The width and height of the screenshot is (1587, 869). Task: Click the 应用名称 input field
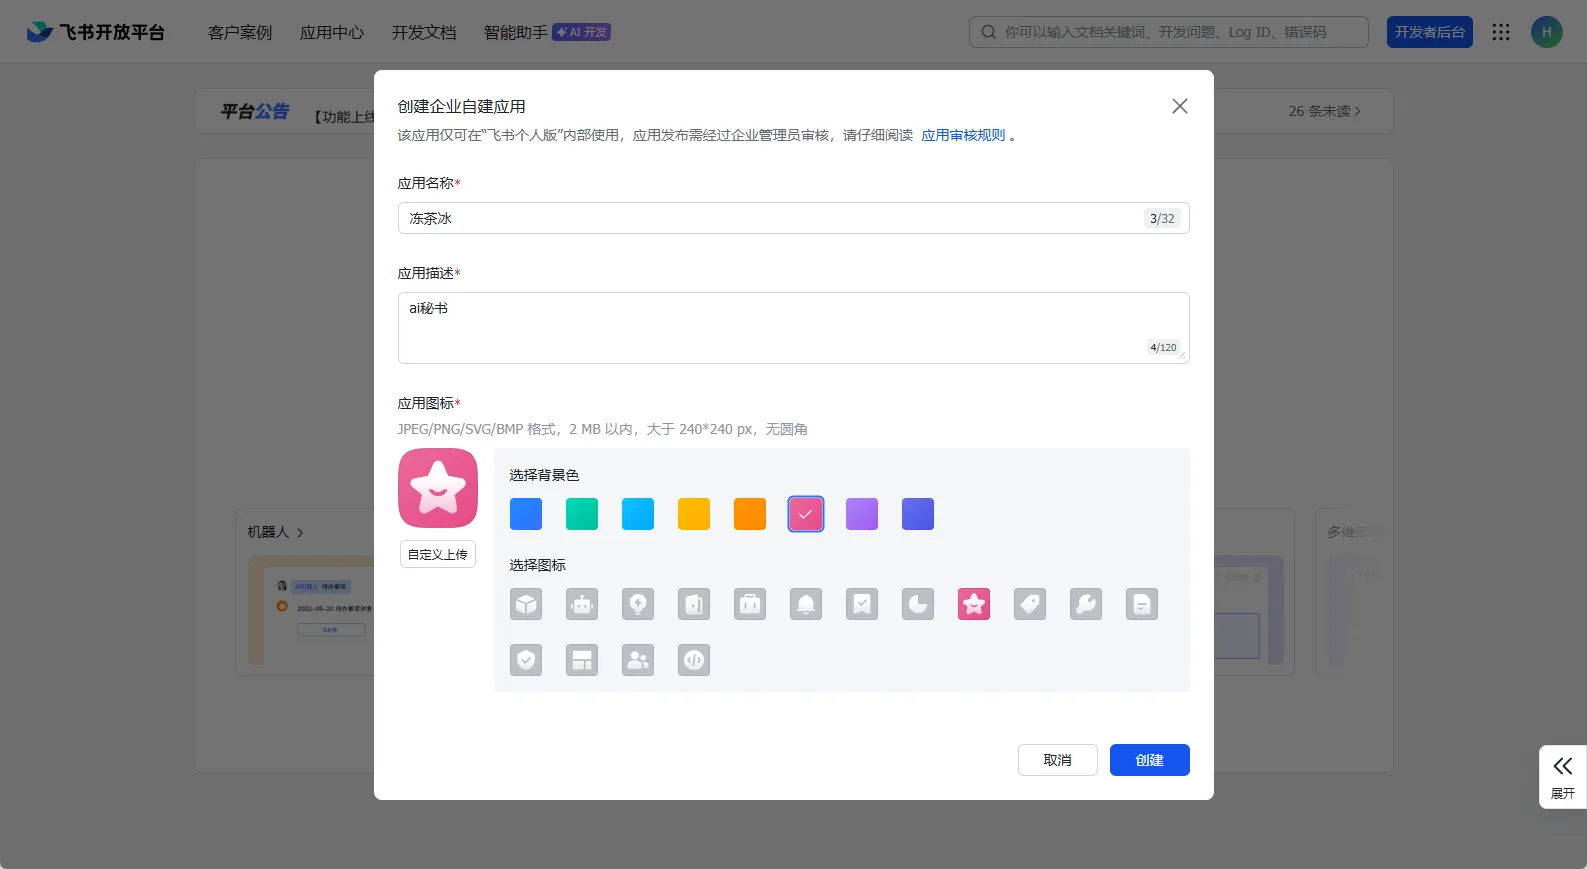pos(770,218)
